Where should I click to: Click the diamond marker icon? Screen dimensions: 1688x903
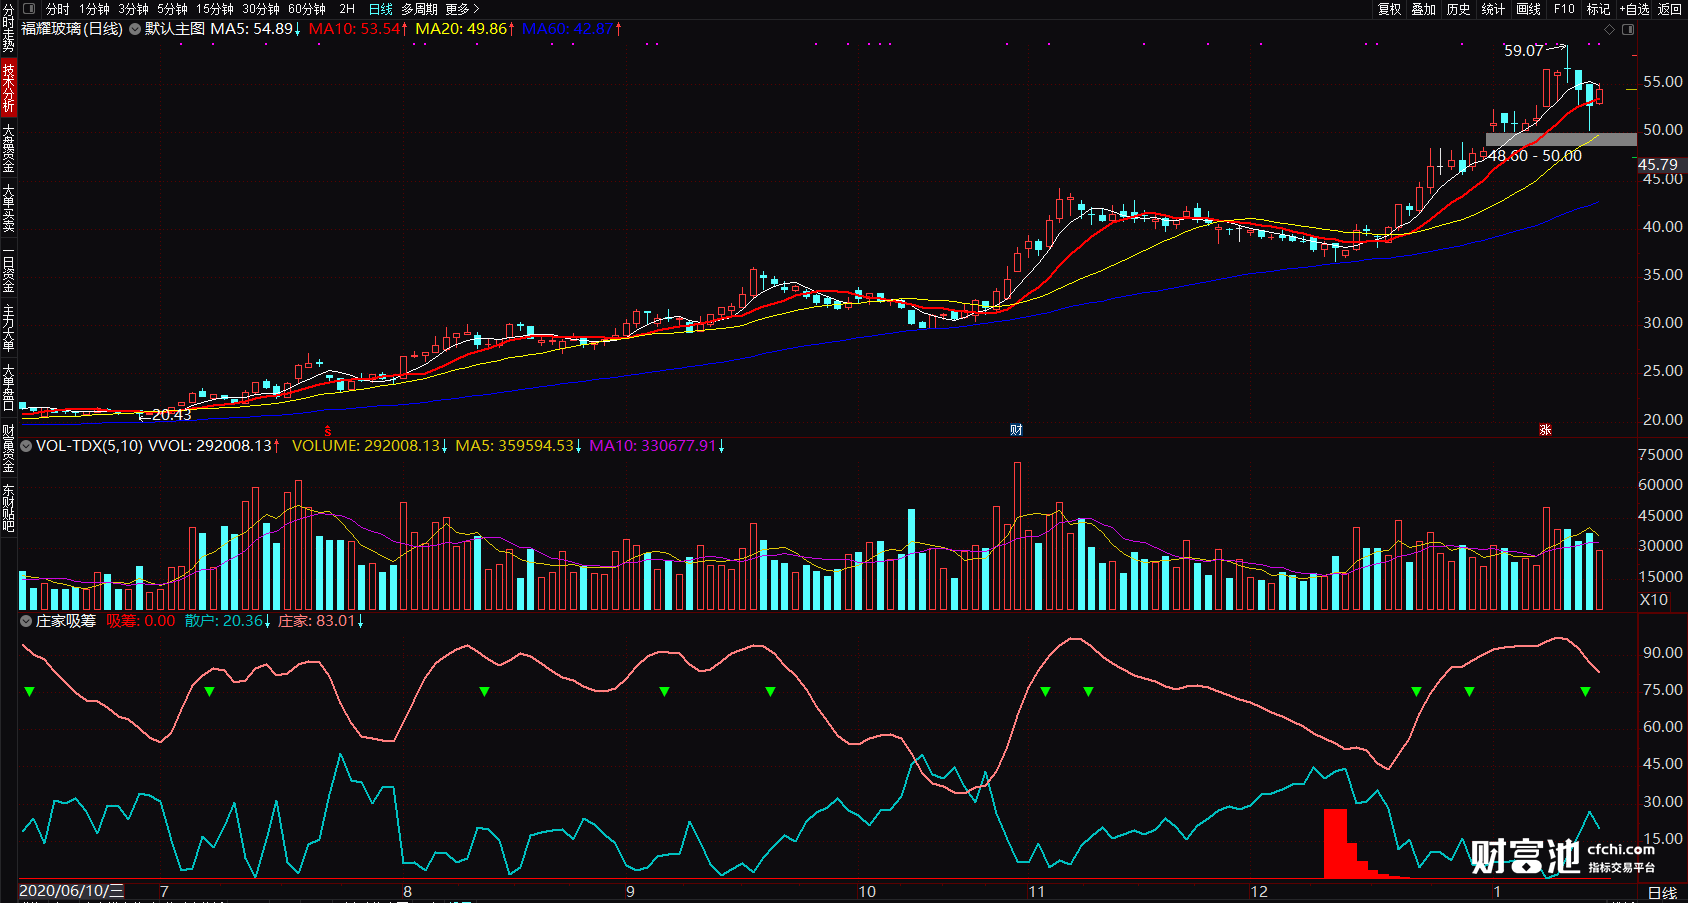tap(1609, 29)
